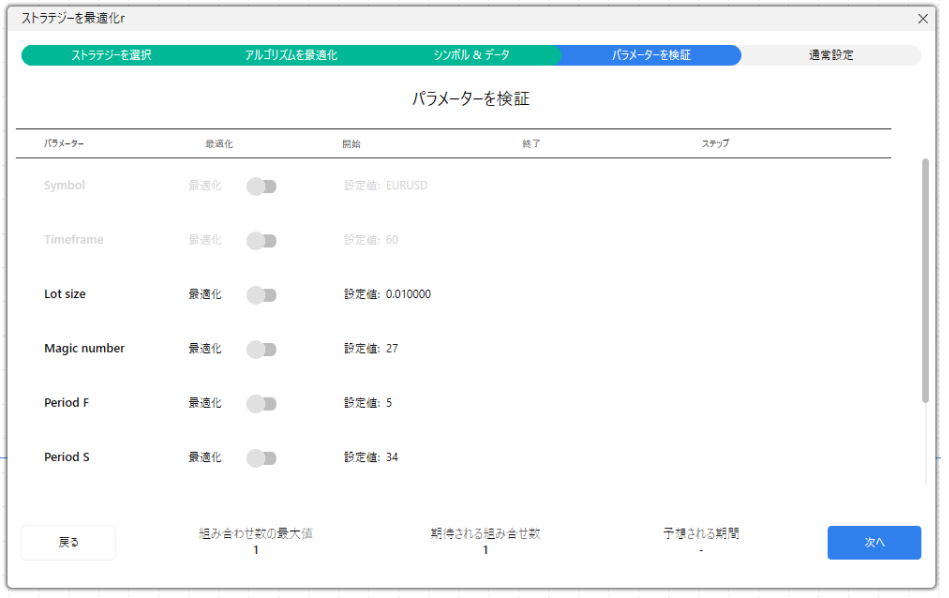Jump to the 通常設定 step
Image resolution: width=949 pixels, height=598 pixels.
(831, 55)
